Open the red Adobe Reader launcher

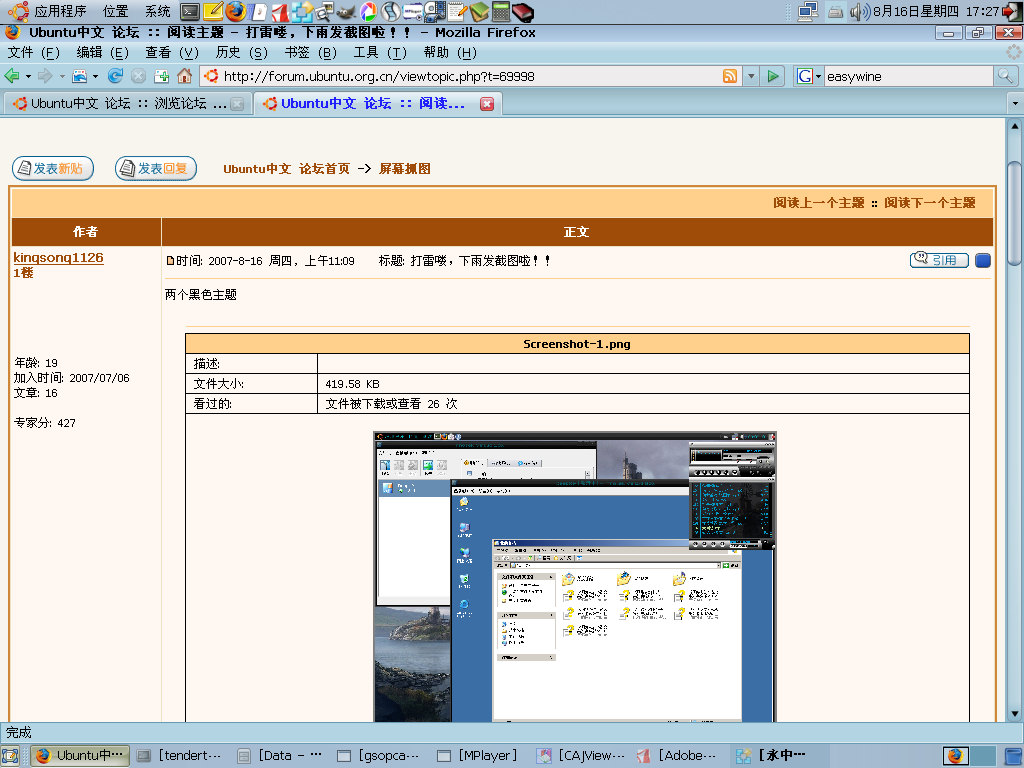tap(280, 12)
